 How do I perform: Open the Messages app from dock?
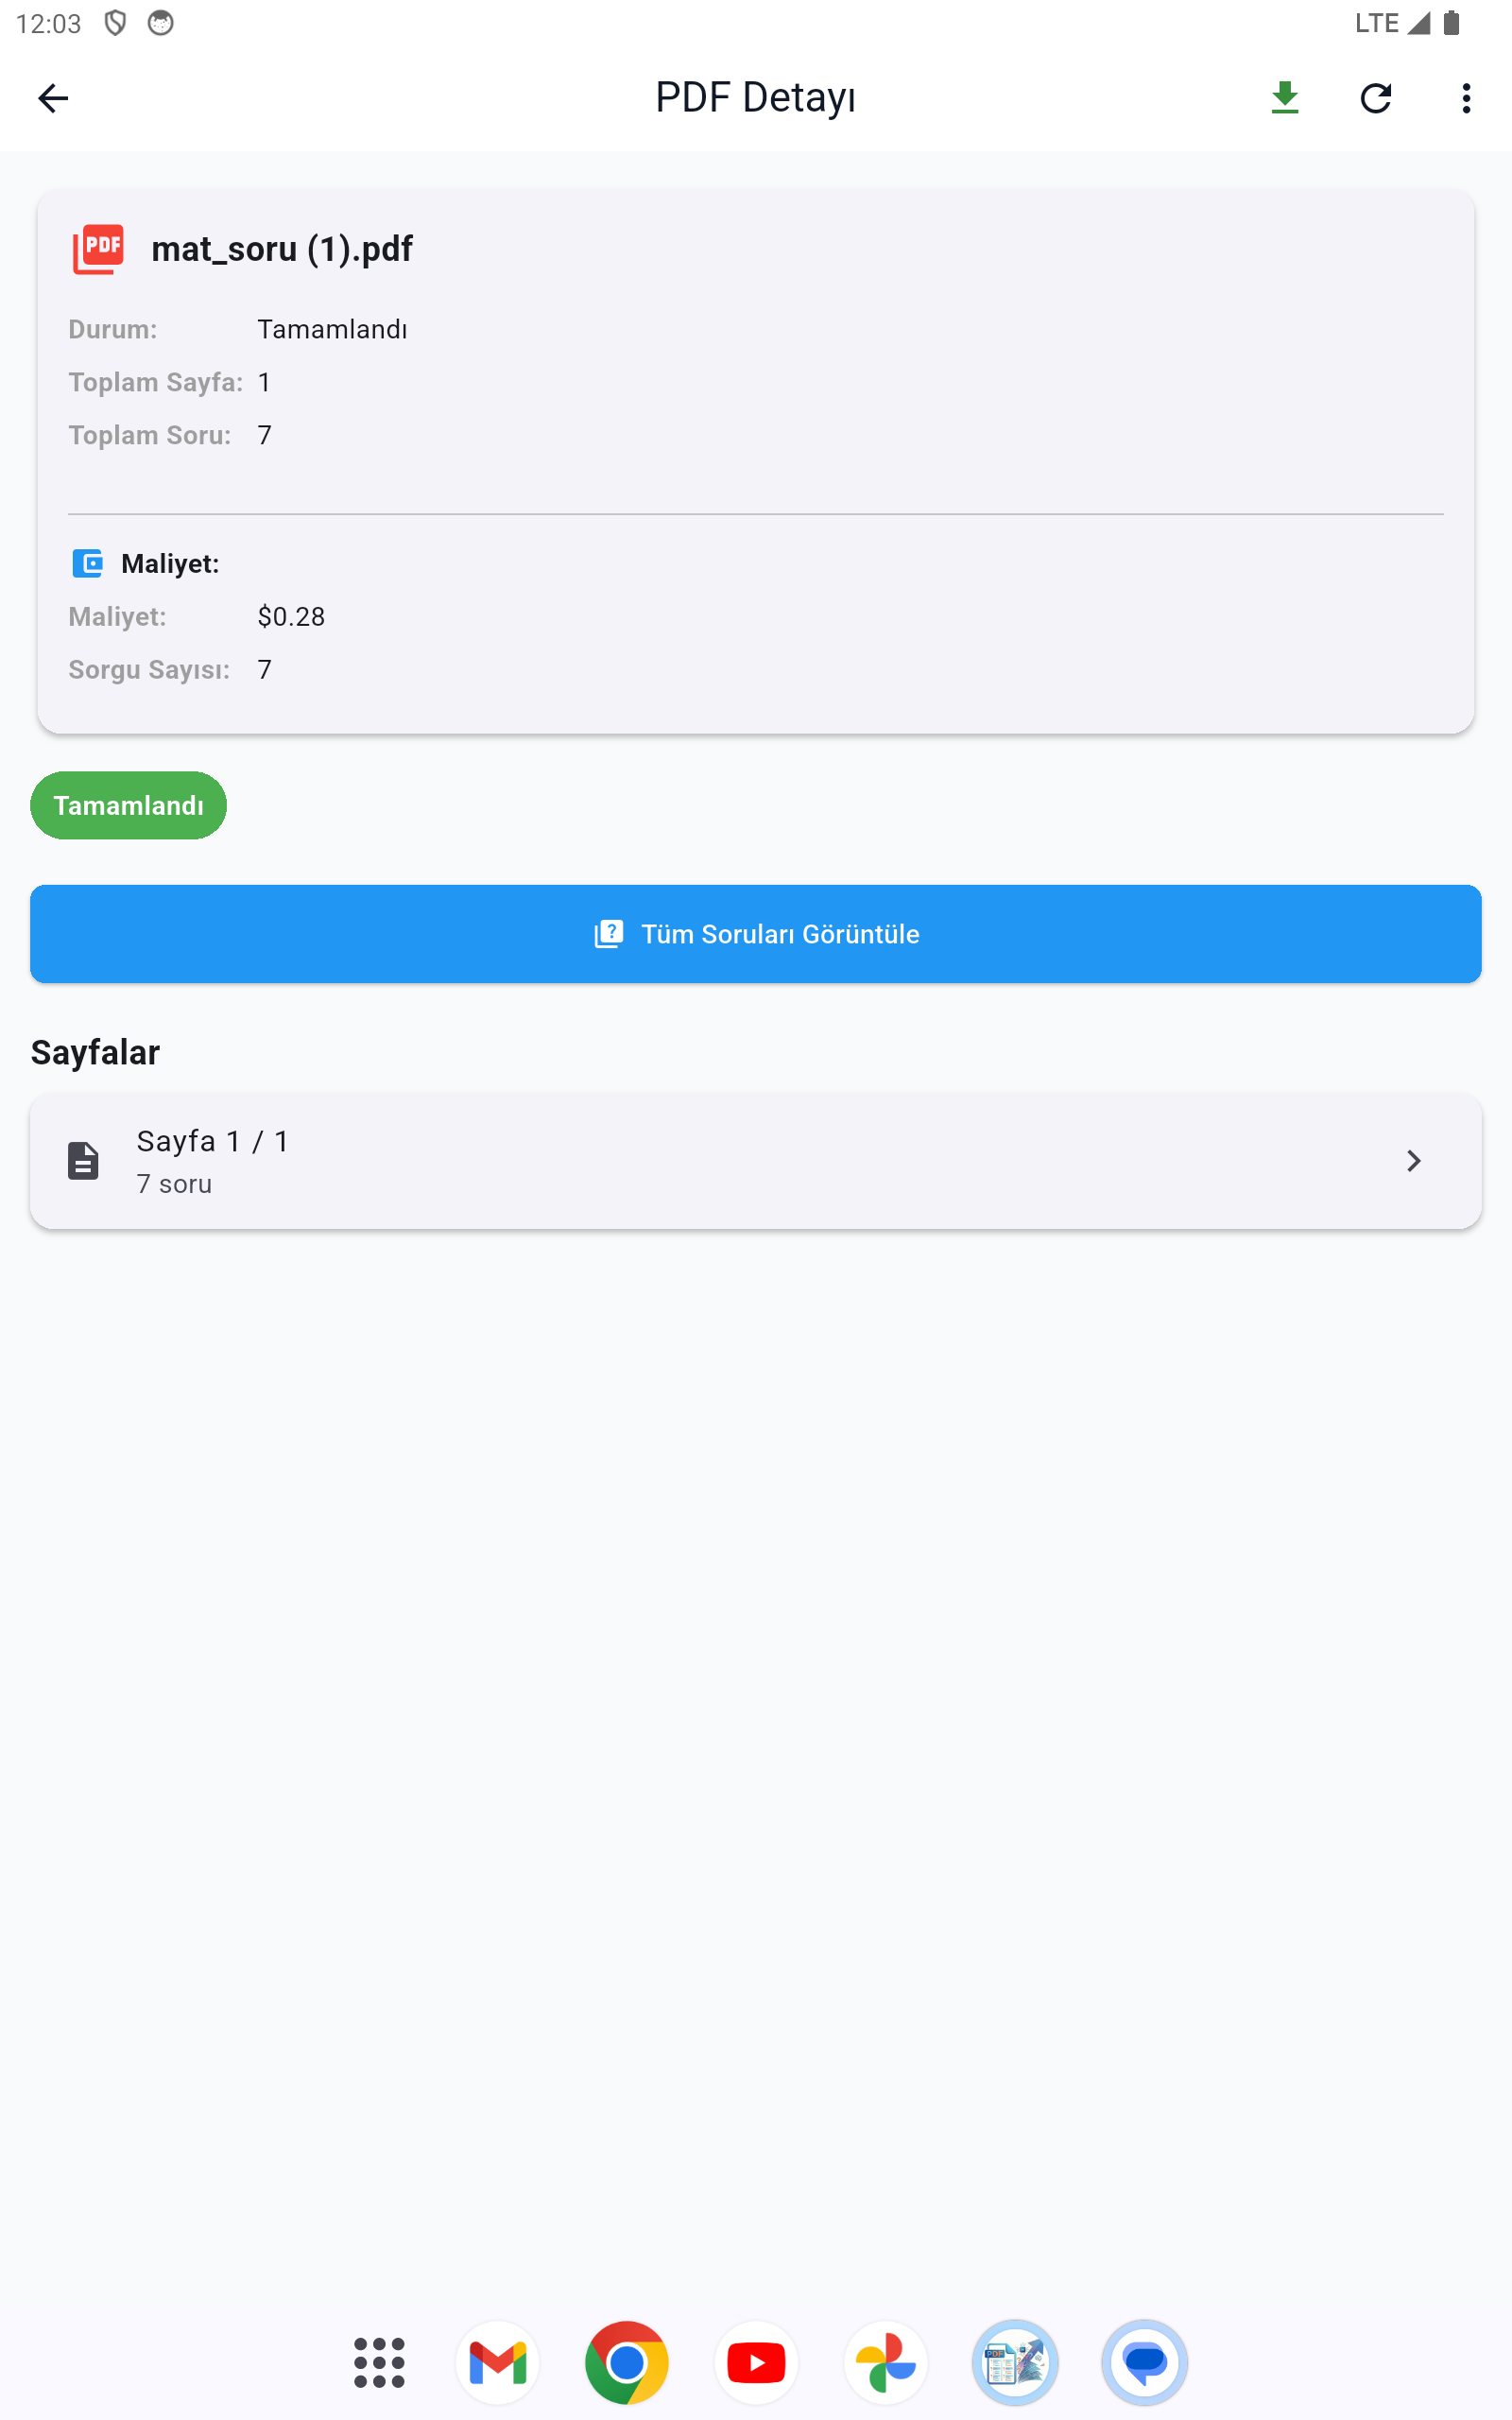click(x=1144, y=2362)
